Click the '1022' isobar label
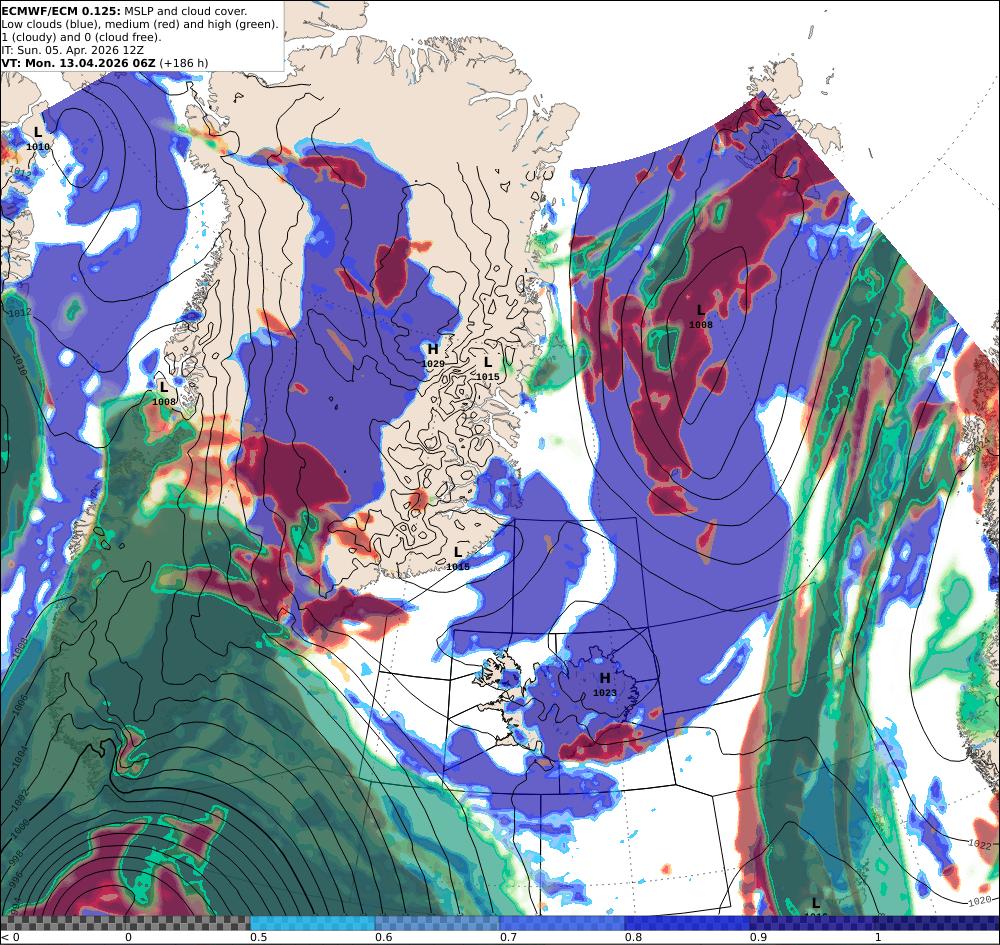Image resolution: width=1000 pixels, height=945 pixels. [980, 844]
